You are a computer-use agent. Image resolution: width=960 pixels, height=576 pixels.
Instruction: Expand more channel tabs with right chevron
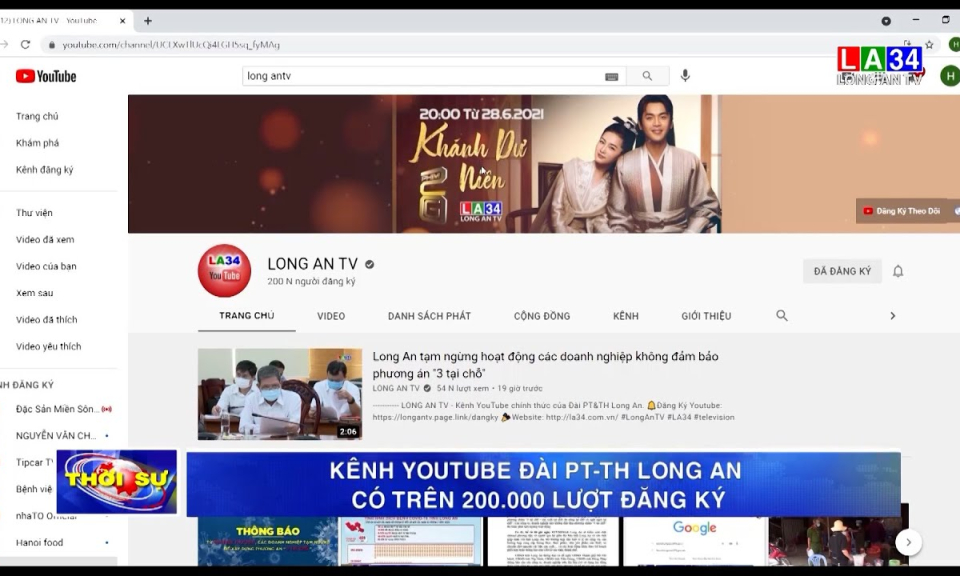click(893, 316)
